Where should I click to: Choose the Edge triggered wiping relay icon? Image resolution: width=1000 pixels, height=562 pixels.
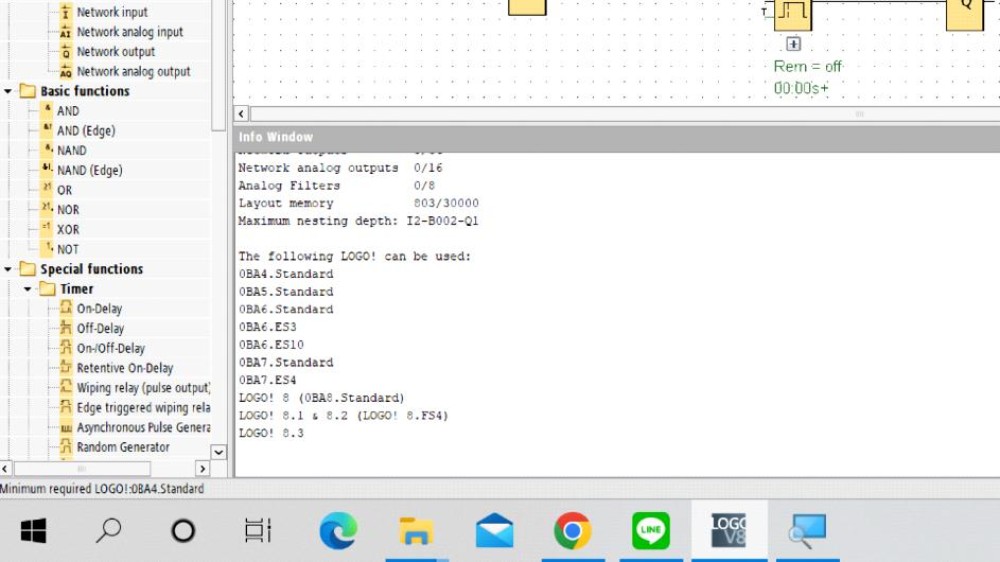(66, 407)
